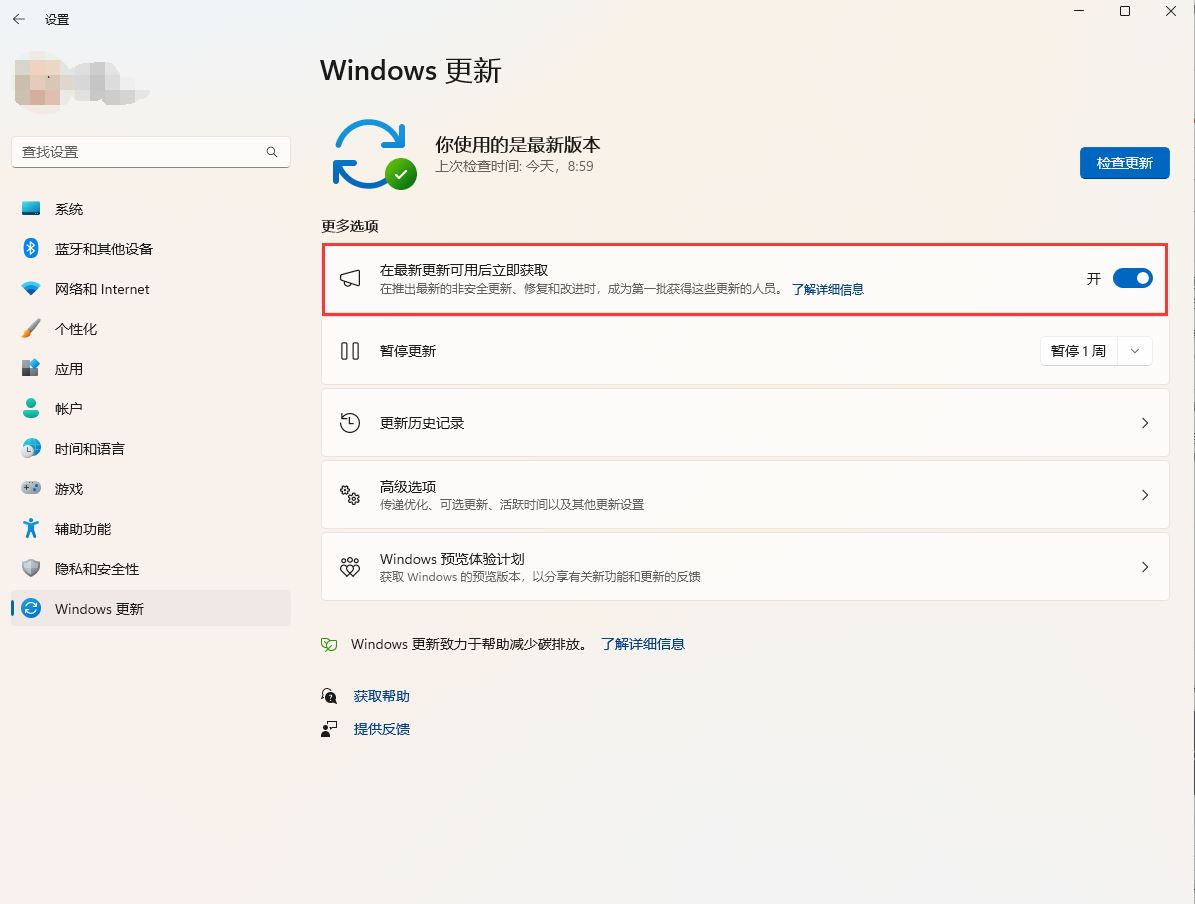Expand the Windows Insider Program chevron
1195x904 pixels.
pyautogui.click(x=1145, y=567)
